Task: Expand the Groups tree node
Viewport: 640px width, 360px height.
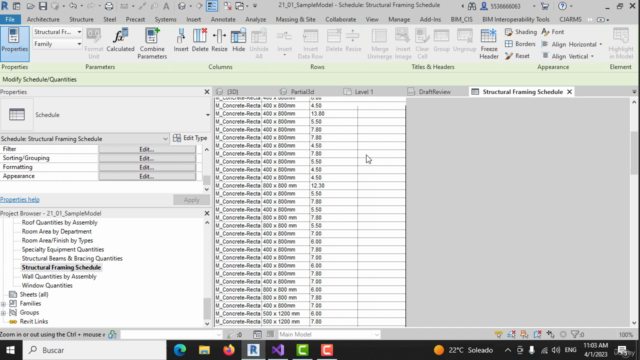Action: pos(4,313)
